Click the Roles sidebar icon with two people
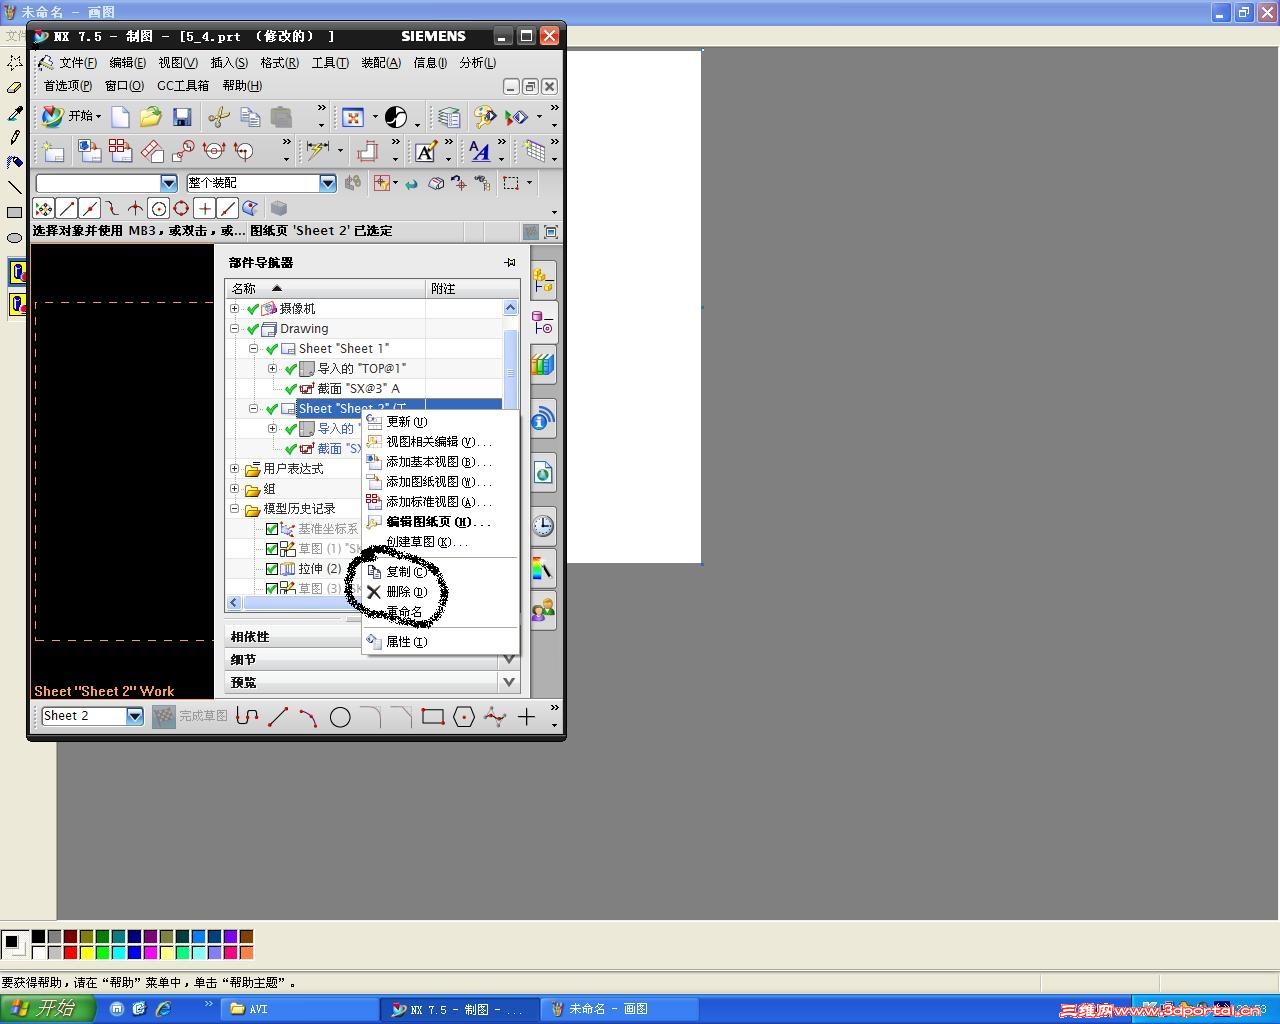Viewport: 1280px width, 1024px height. coord(543,609)
